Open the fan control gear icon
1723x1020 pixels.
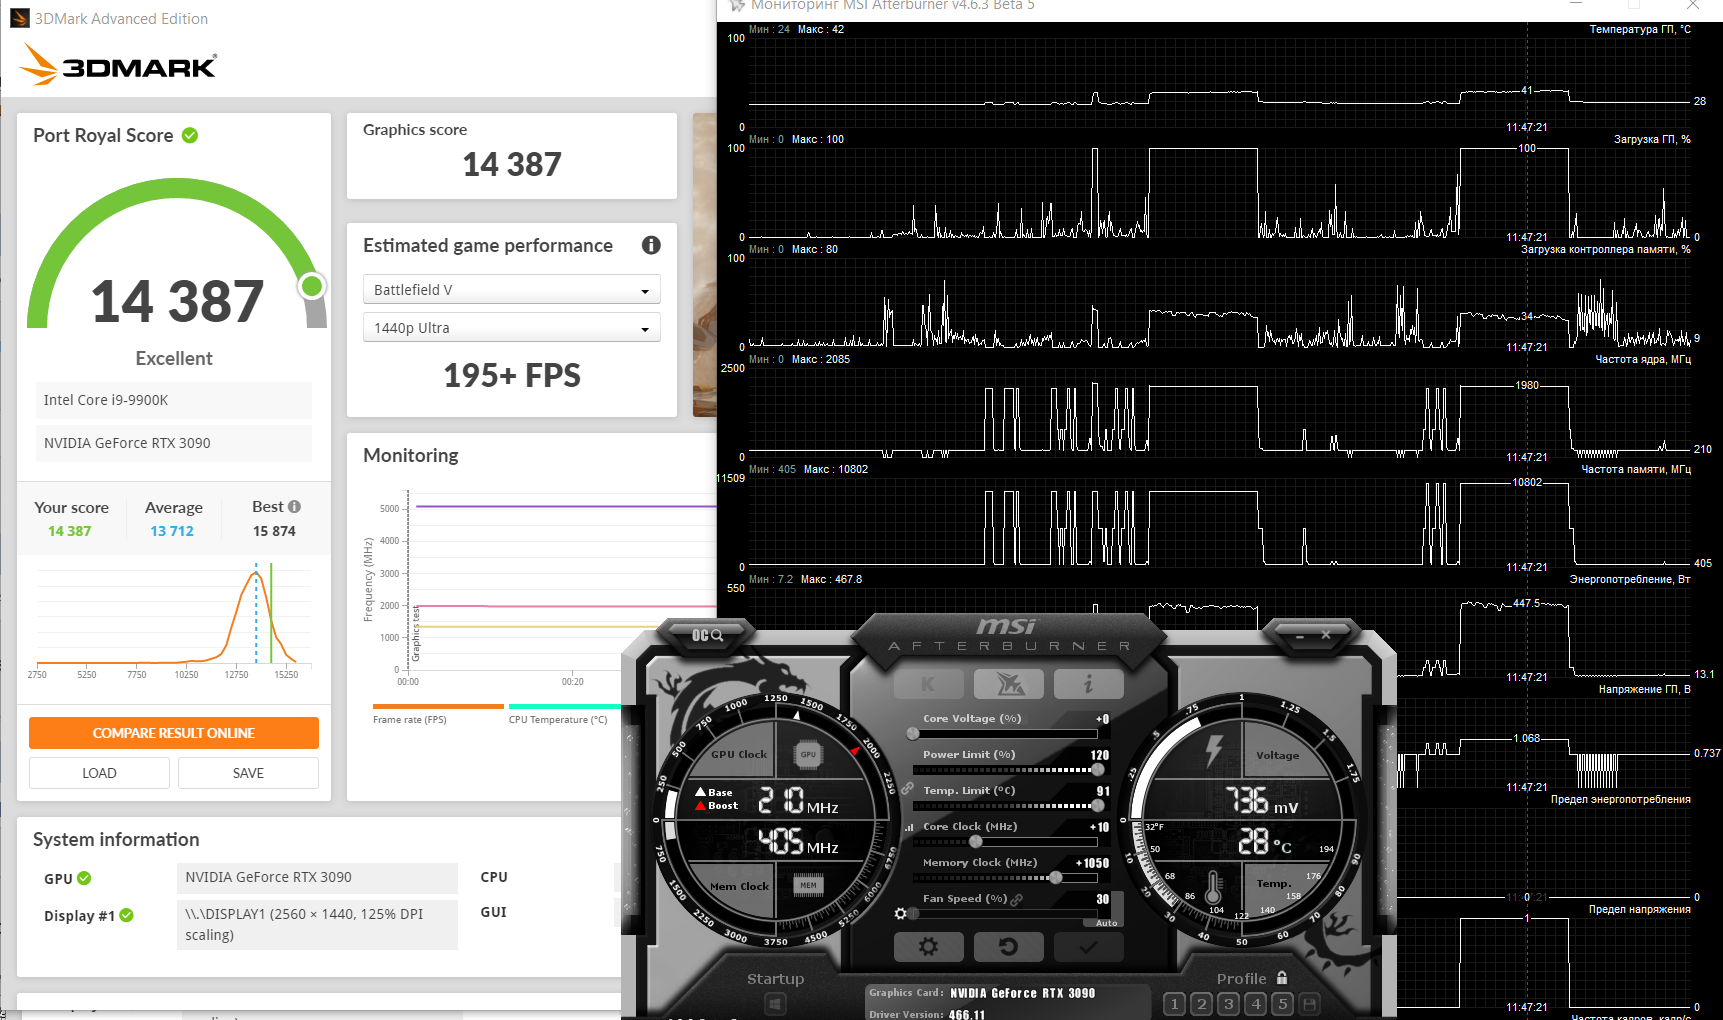click(x=900, y=913)
